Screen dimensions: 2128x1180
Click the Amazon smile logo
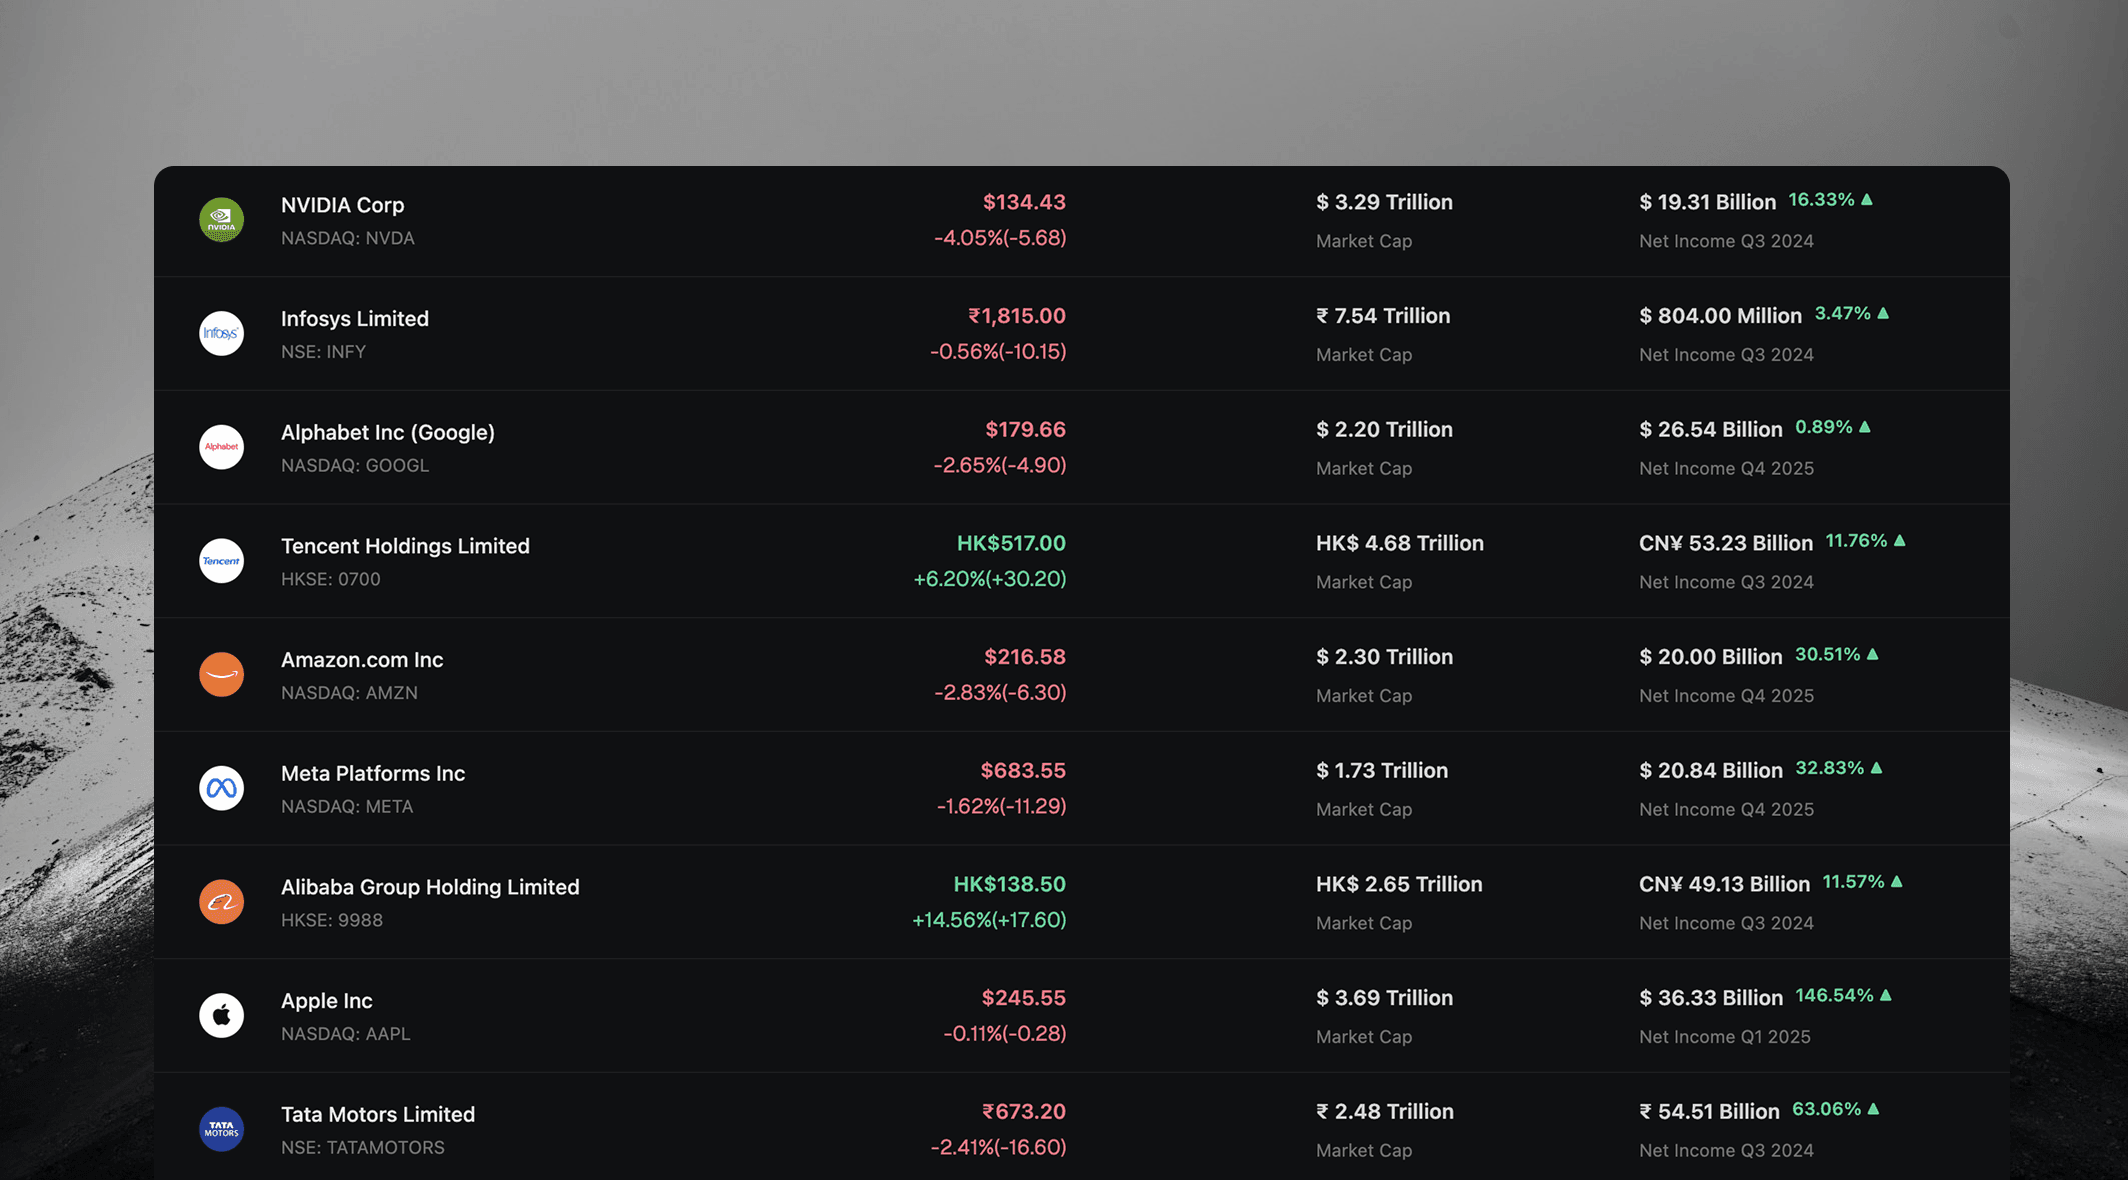pyautogui.click(x=221, y=674)
